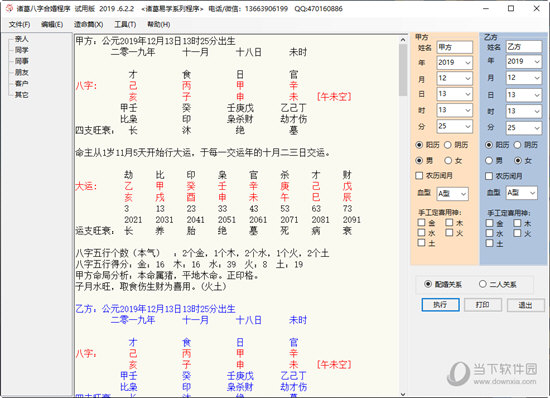Expand the 甲方 minute dropdown
The height and width of the screenshot is (398, 550).
pyautogui.click(x=468, y=127)
